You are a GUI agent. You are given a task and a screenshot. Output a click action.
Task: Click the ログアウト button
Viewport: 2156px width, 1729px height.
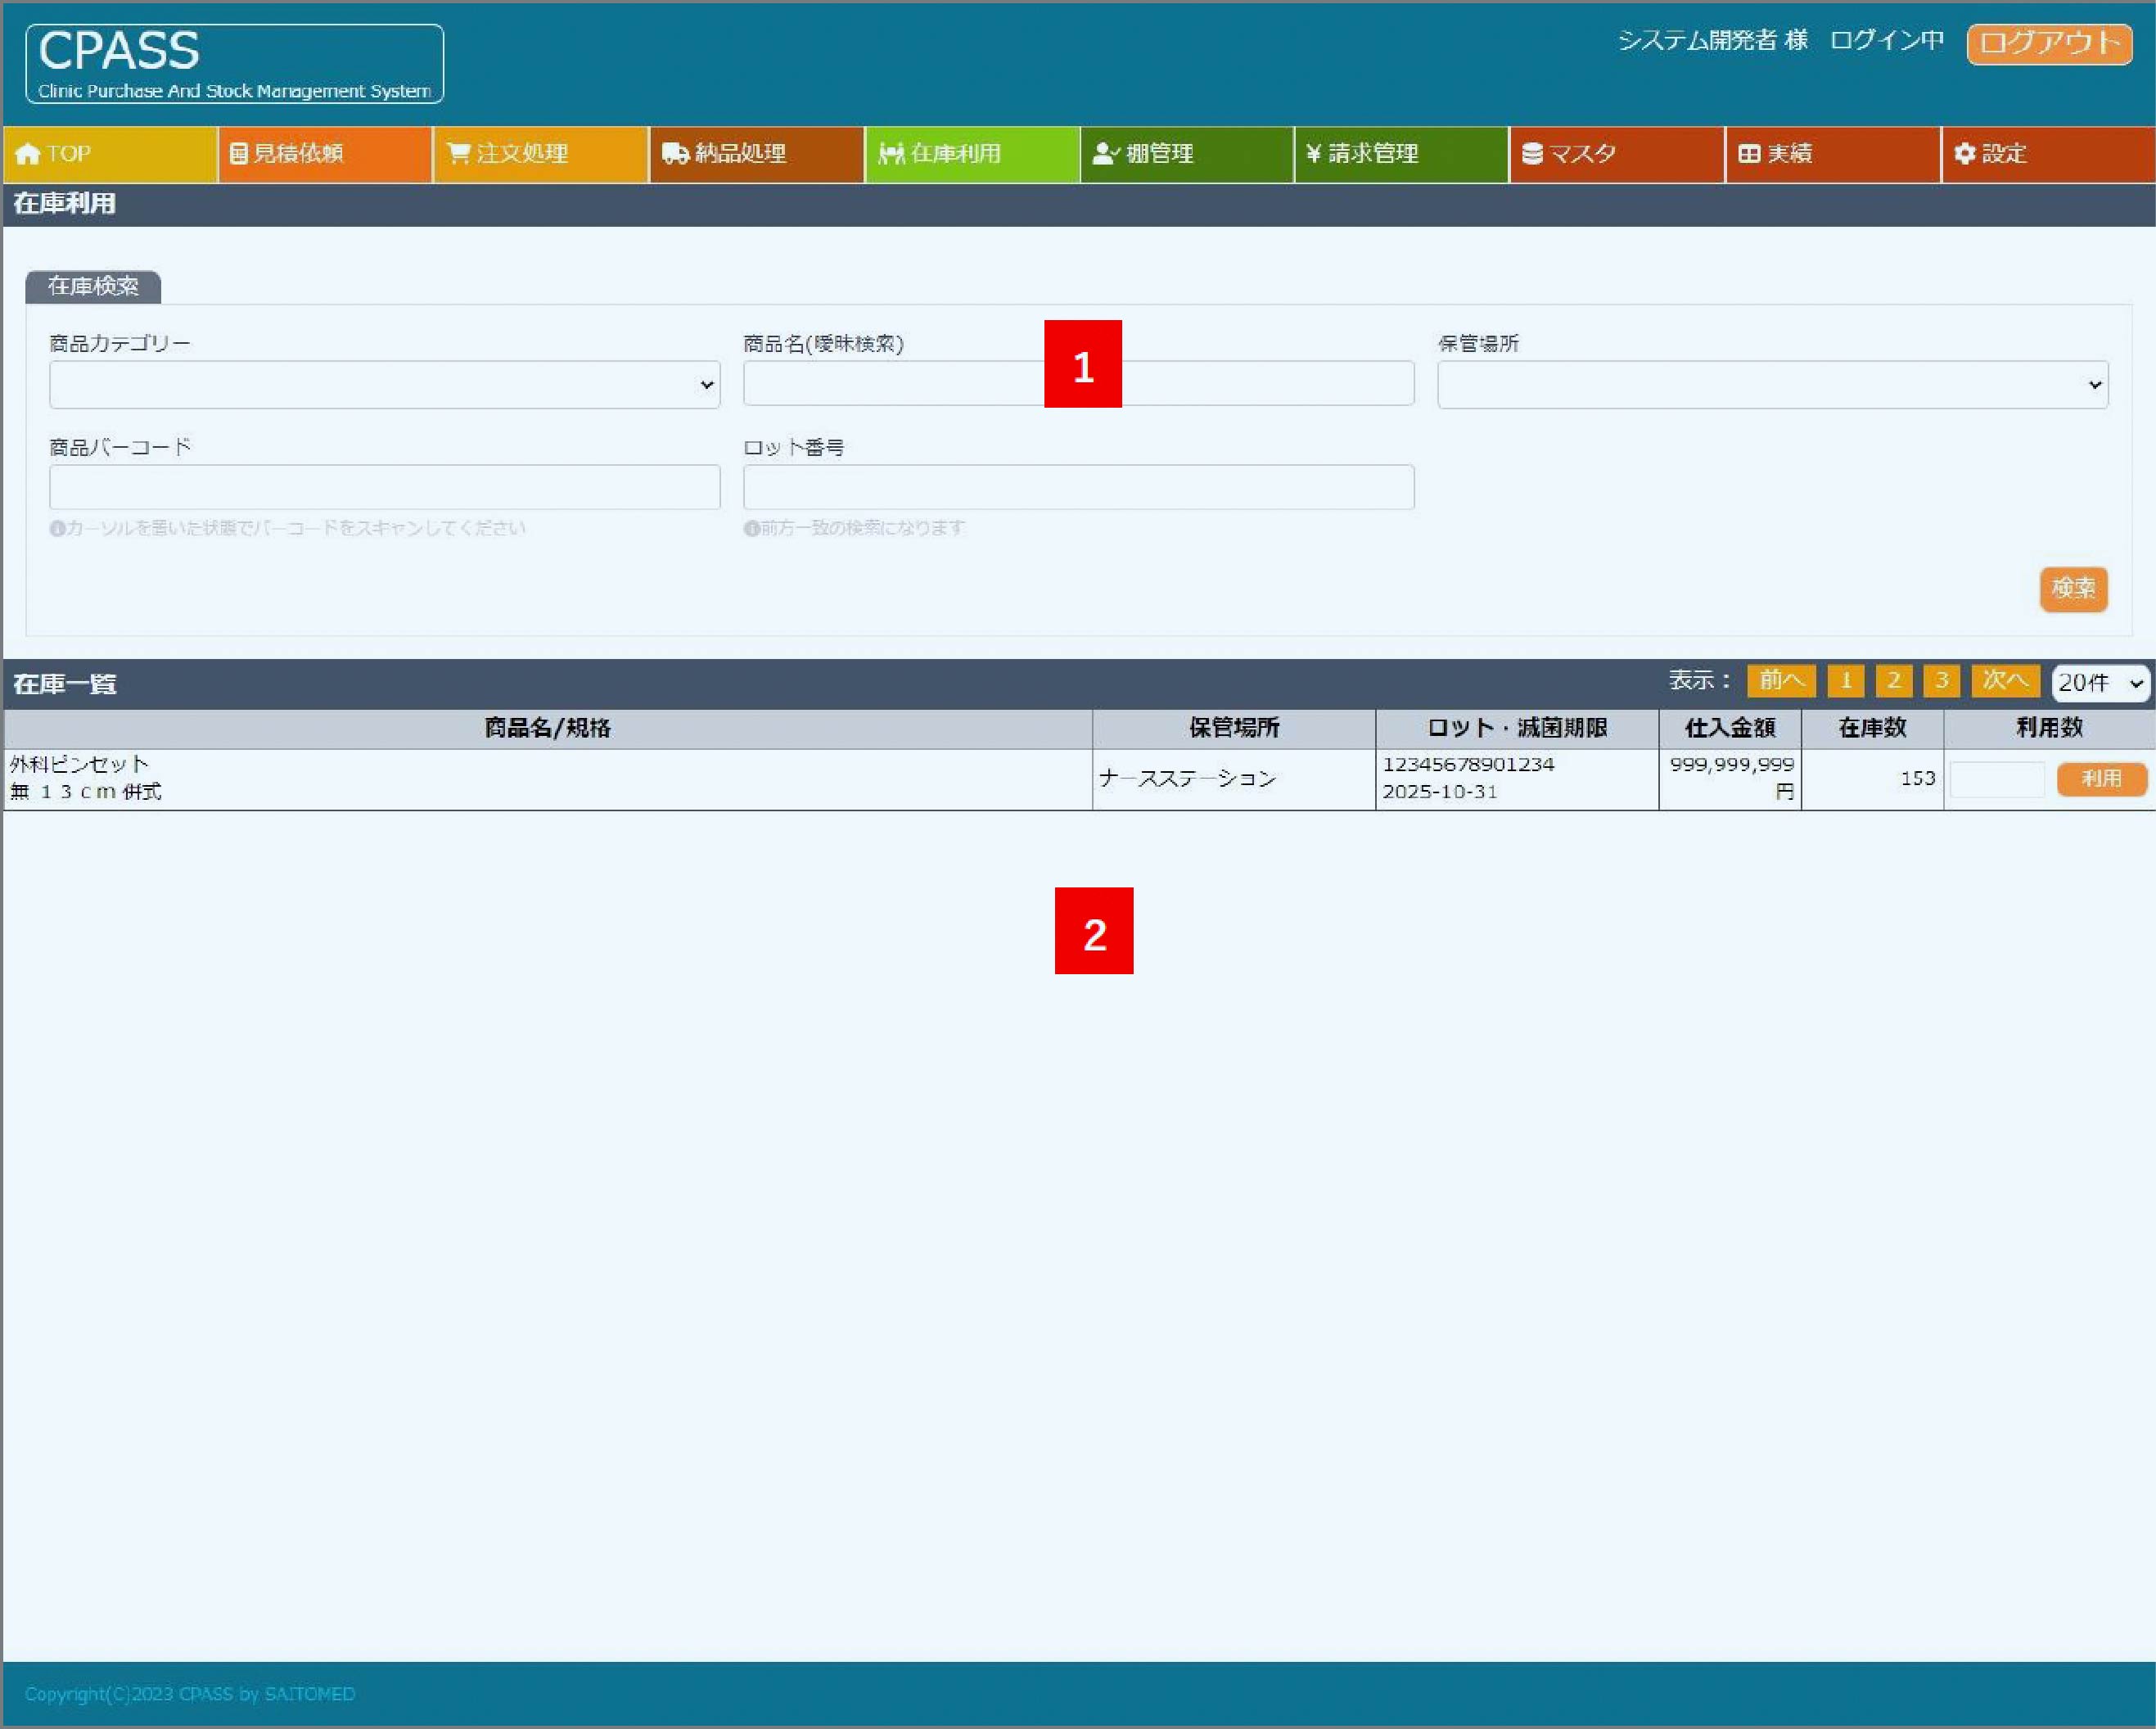[2049, 43]
